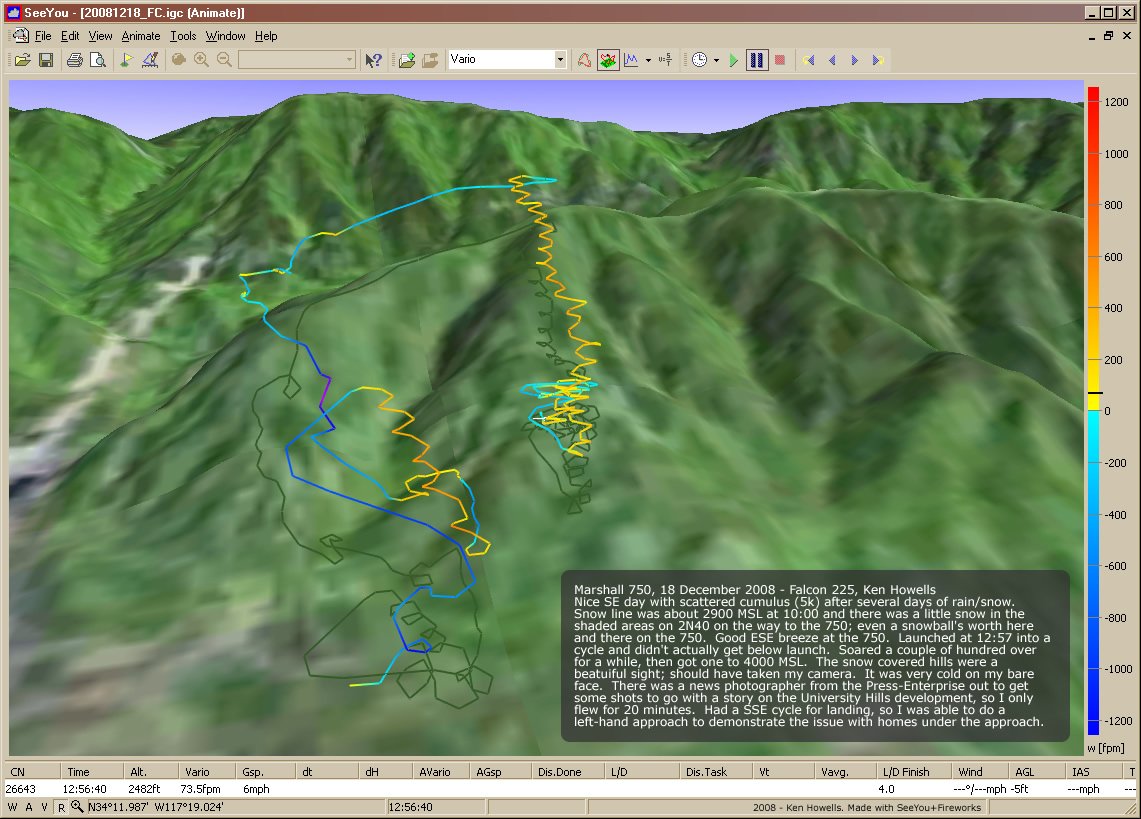This screenshot has height=819, width=1141.
Task: Toggle the 3D view button
Action: [607, 60]
